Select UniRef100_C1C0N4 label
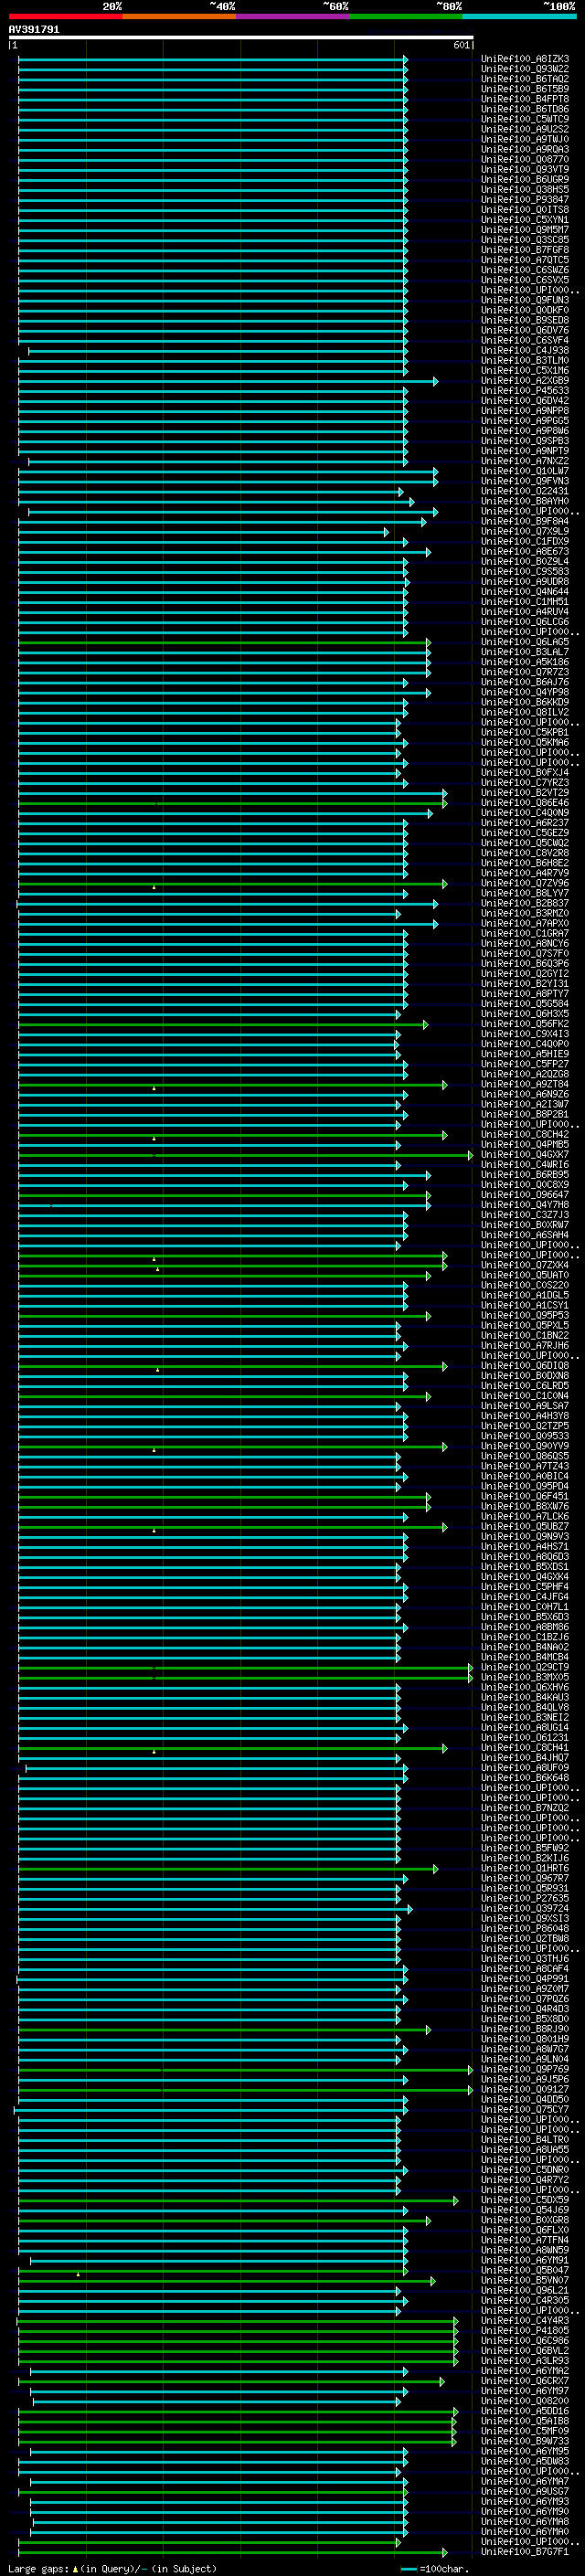This screenshot has width=585, height=2576. pos(524,1396)
